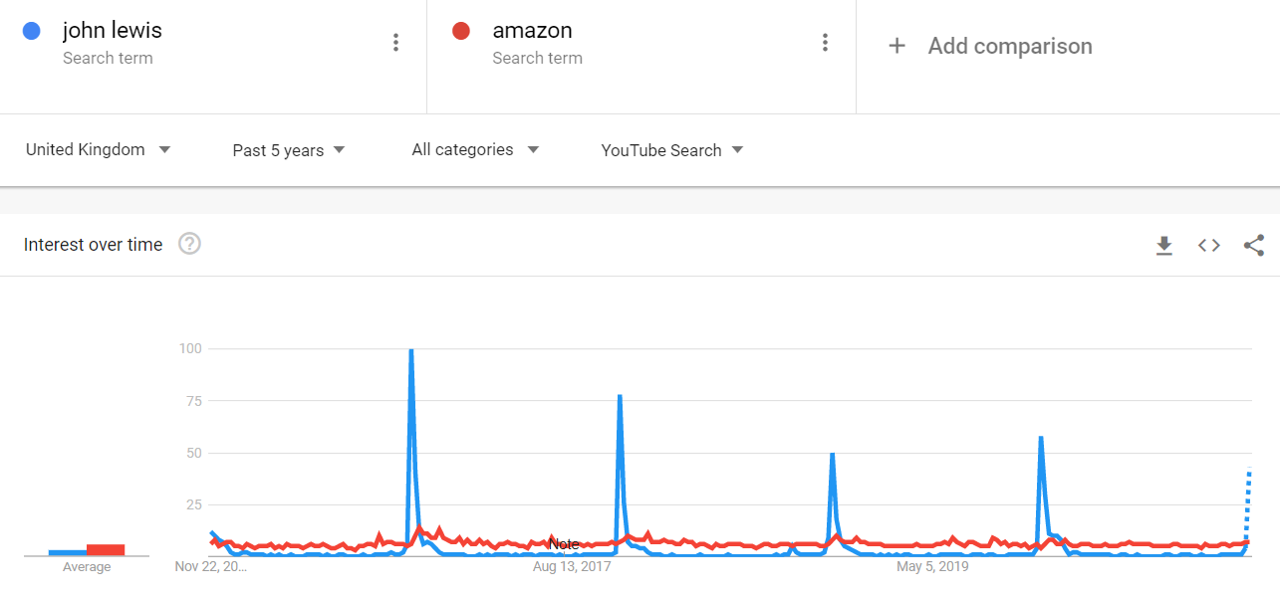Screen dimensions: 1280x598
Task: Expand the United Kingdom region dropdown
Action: (98, 150)
